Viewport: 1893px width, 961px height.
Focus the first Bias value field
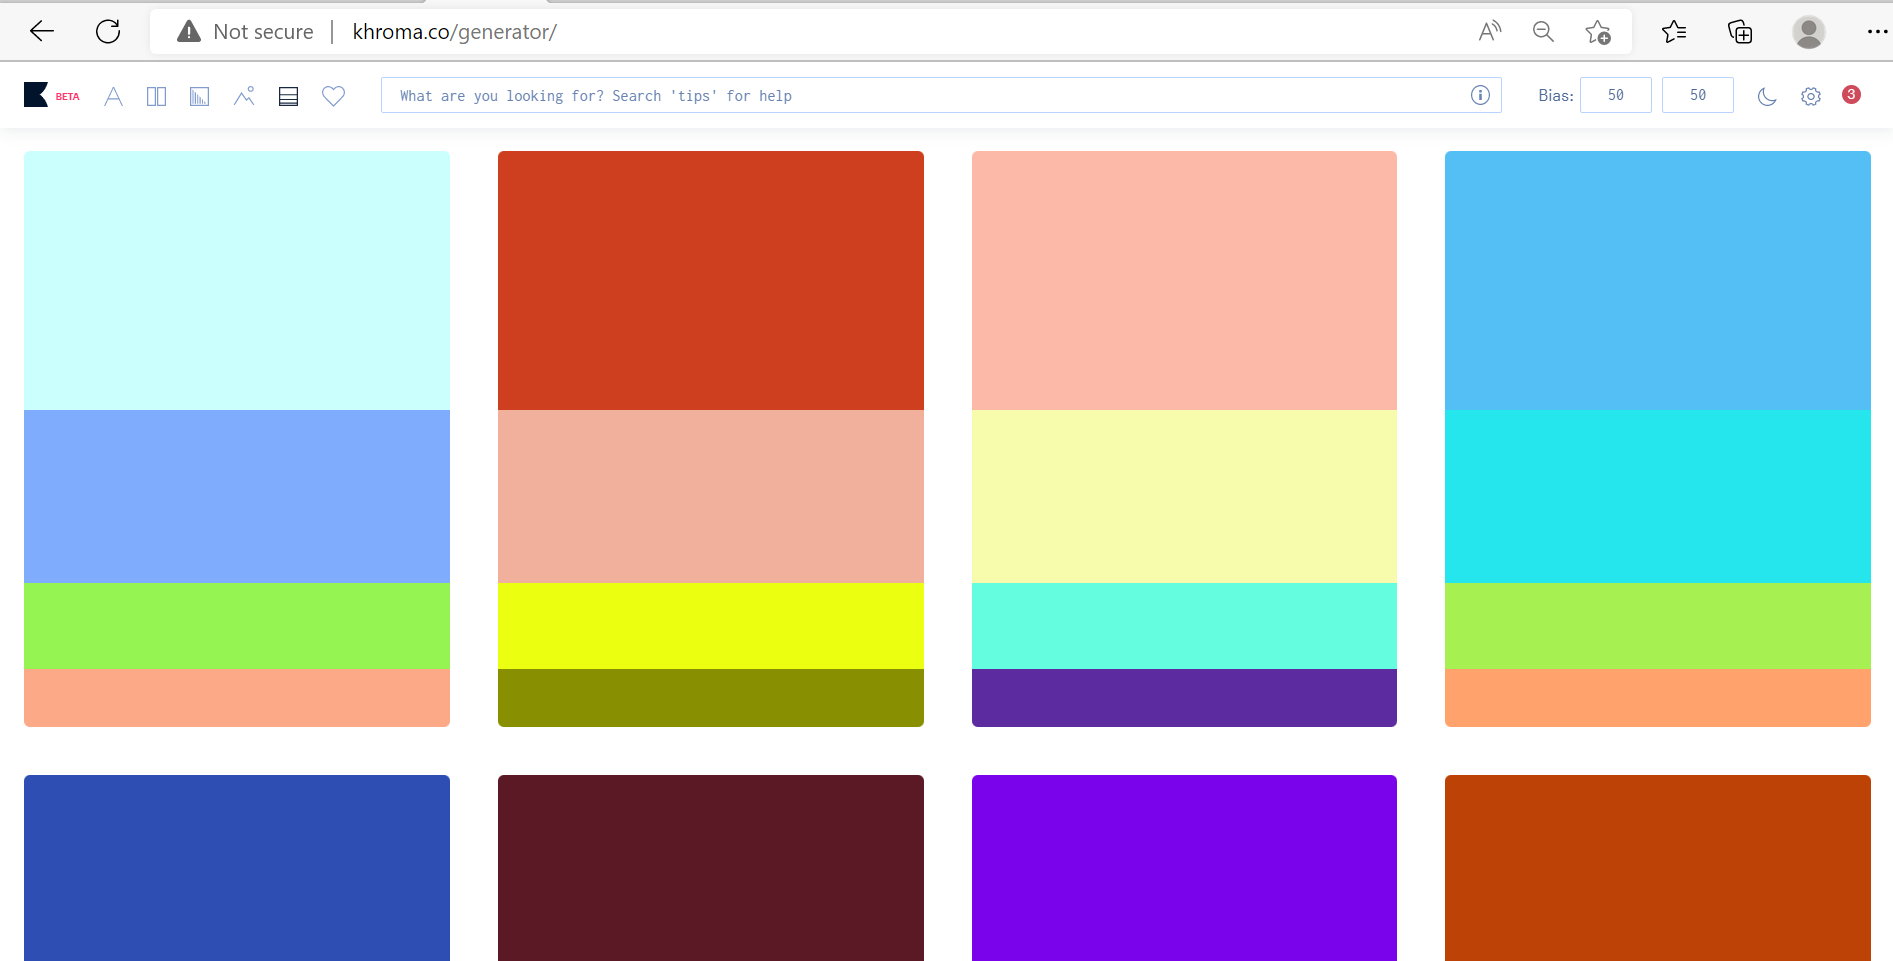1615,95
